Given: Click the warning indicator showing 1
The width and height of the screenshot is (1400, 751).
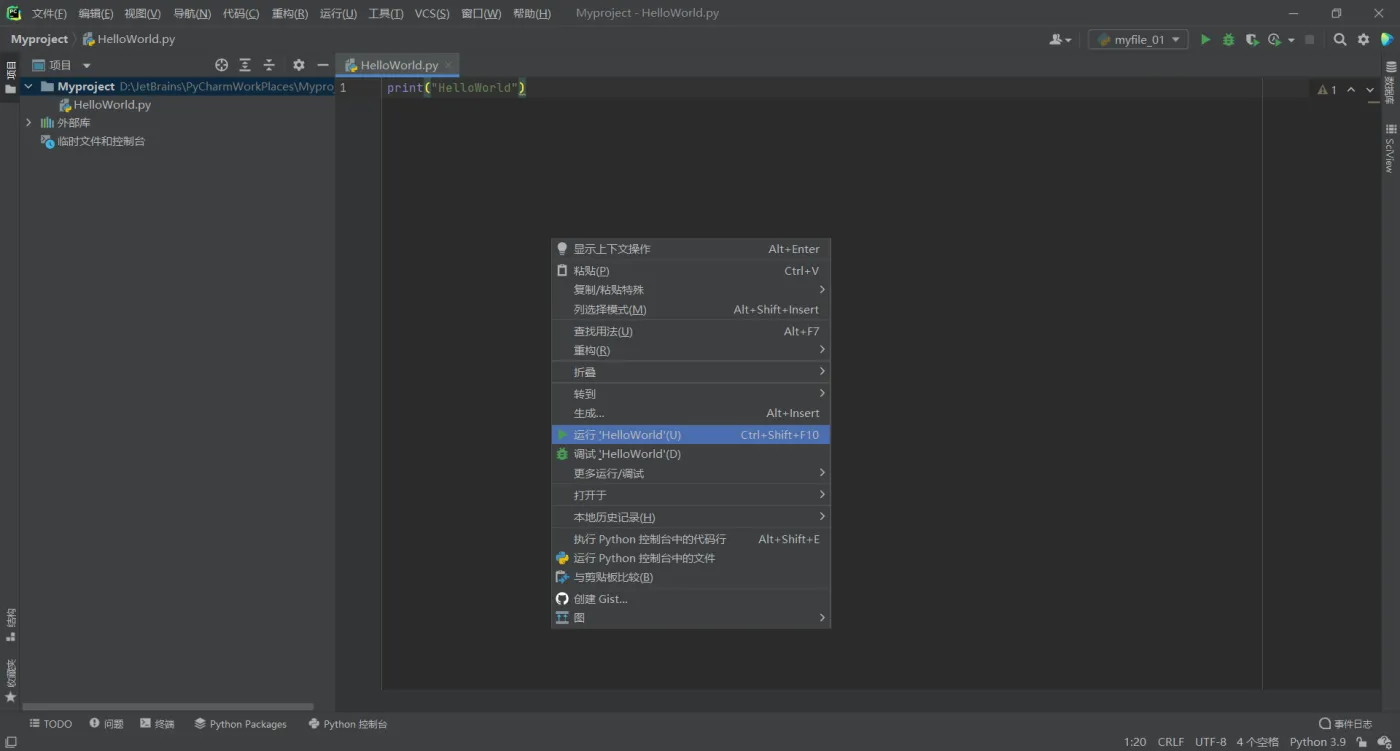Looking at the screenshot, I should pos(1327,90).
